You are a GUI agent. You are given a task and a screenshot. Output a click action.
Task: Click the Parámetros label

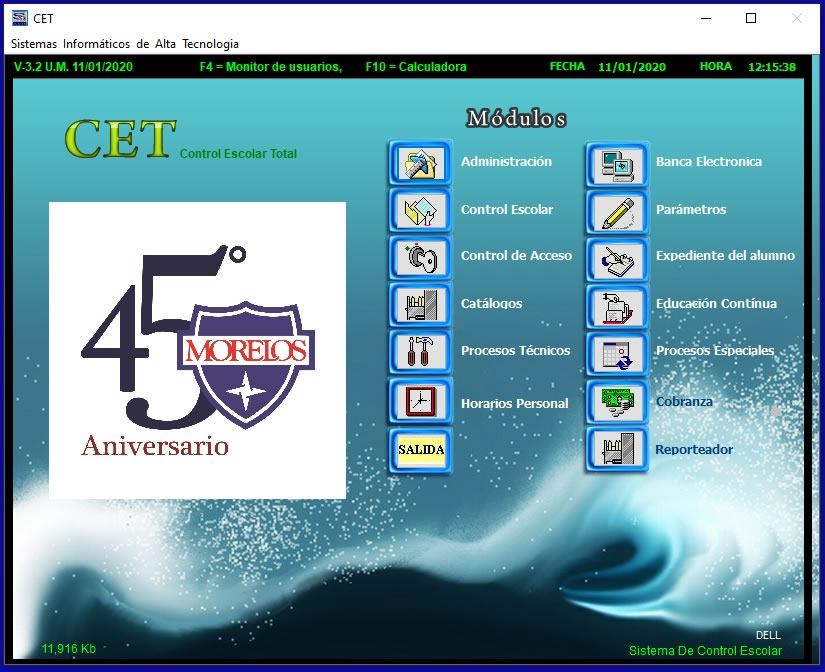click(x=691, y=209)
